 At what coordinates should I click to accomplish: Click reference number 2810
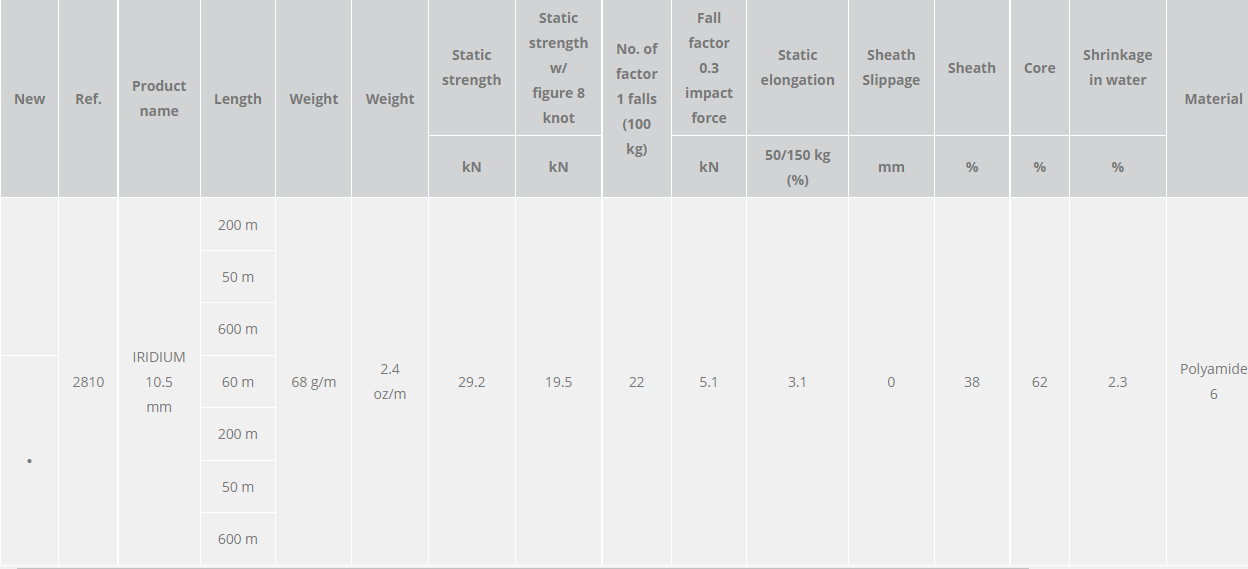[88, 382]
